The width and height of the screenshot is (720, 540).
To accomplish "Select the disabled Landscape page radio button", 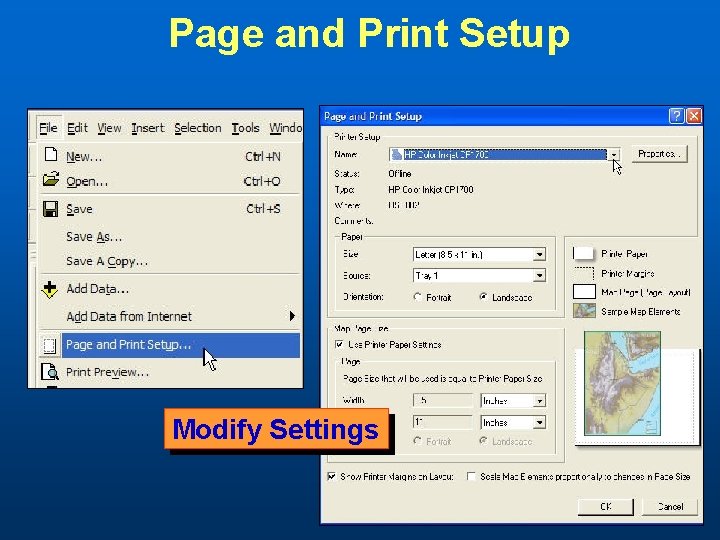I will 483,441.
